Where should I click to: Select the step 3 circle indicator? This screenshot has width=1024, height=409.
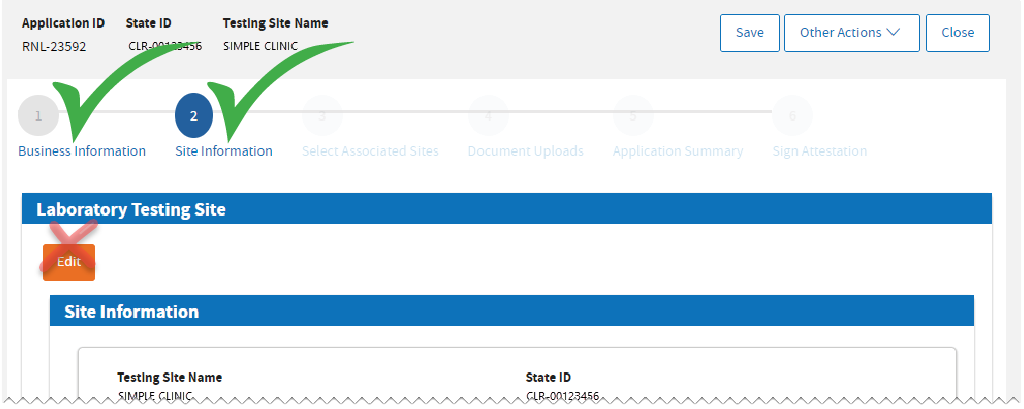tap(322, 116)
